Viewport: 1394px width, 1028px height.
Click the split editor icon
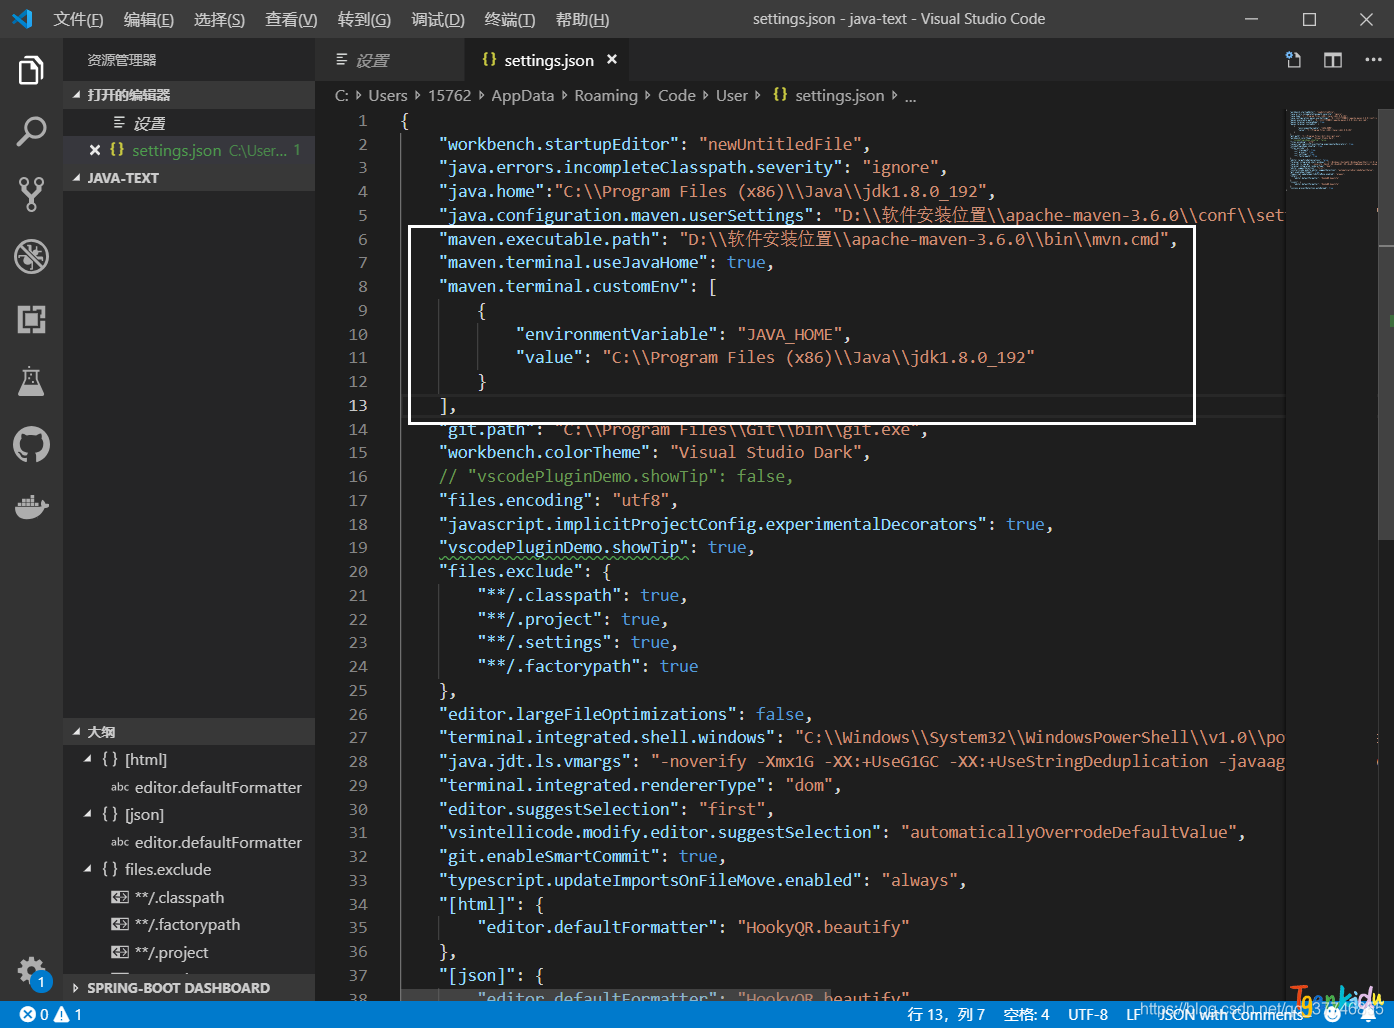point(1333,60)
